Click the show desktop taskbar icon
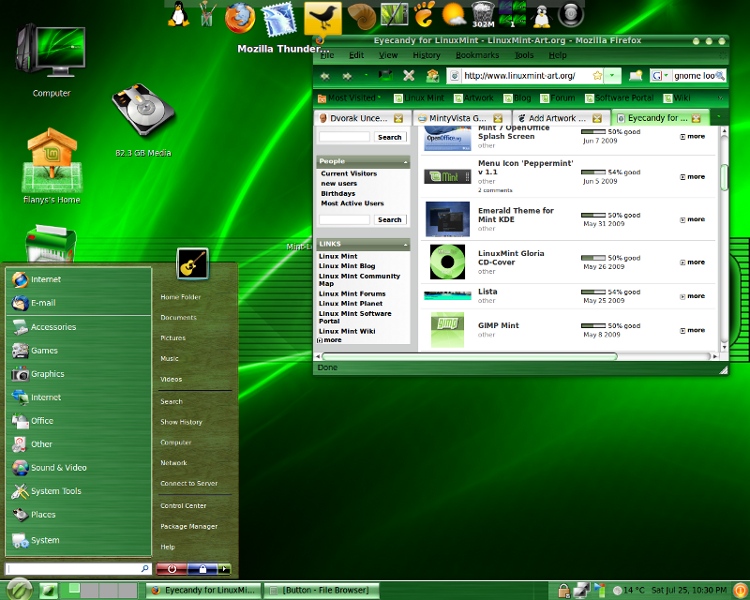The width and height of the screenshot is (750, 600). point(48,590)
